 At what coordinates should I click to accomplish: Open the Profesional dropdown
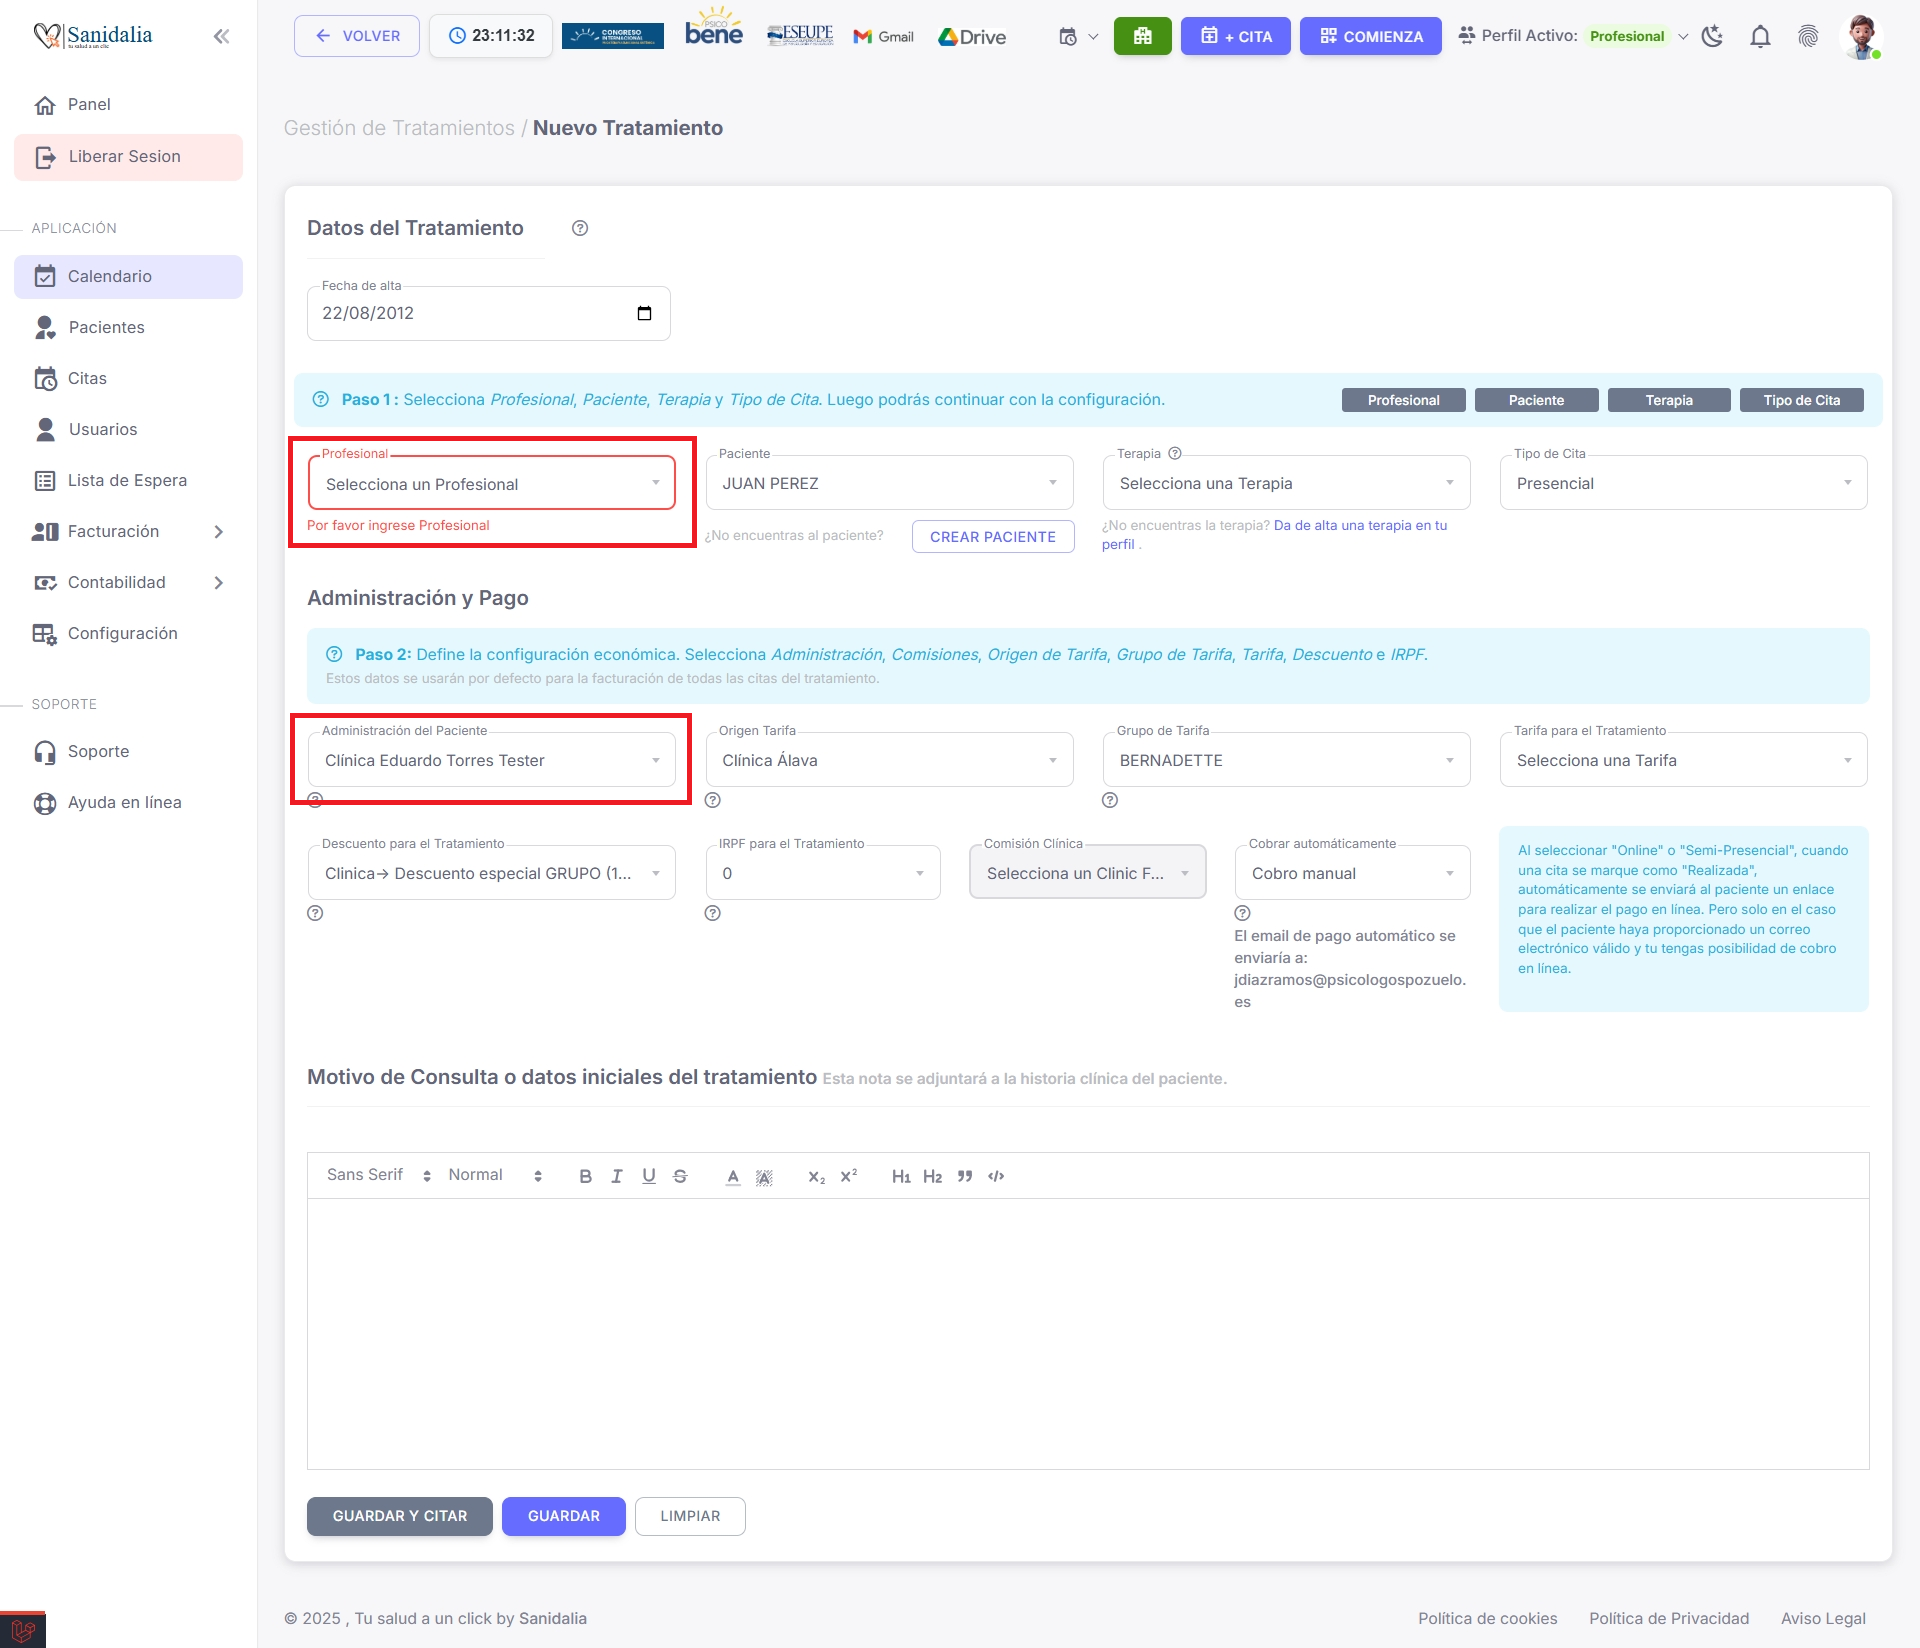point(491,484)
